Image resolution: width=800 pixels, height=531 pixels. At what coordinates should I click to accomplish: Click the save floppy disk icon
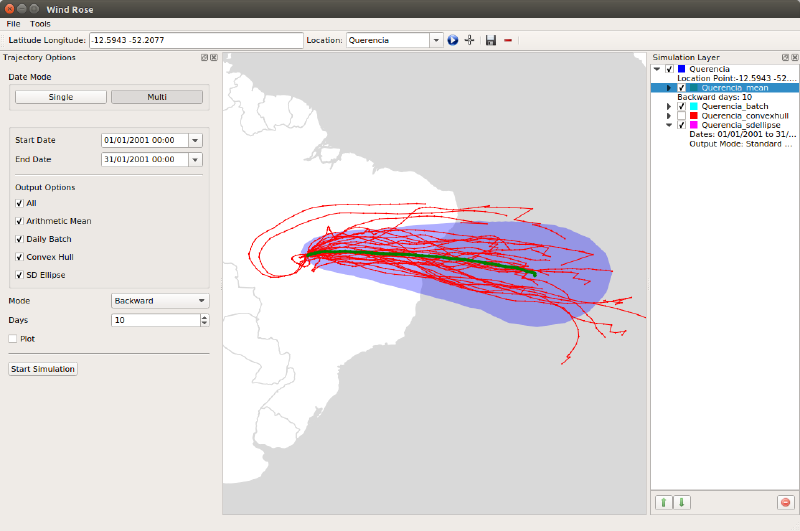tap(490, 41)
